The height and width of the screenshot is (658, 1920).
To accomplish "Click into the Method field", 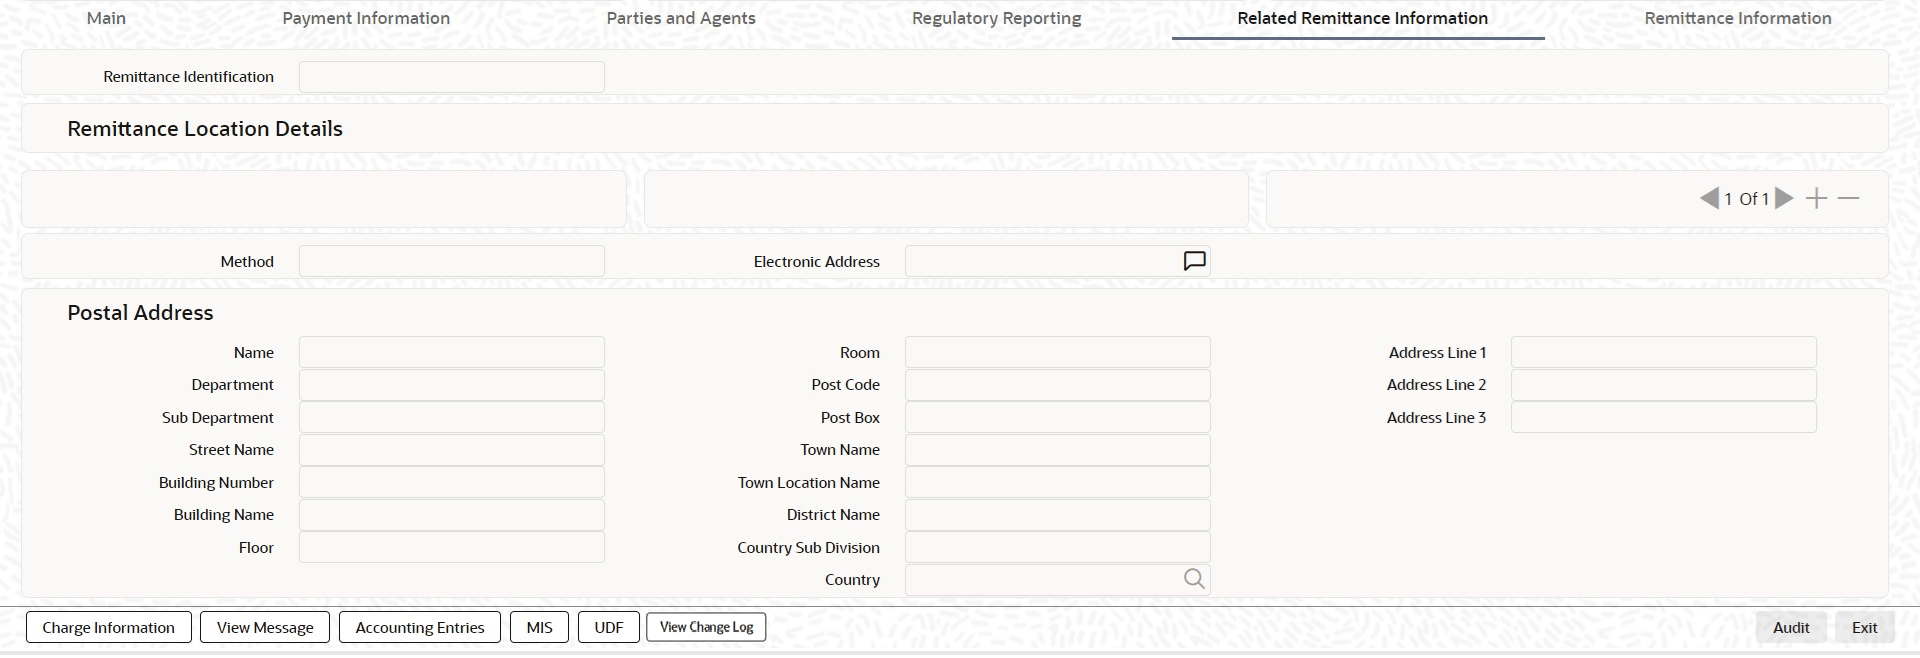I will (x=452, y=261).
